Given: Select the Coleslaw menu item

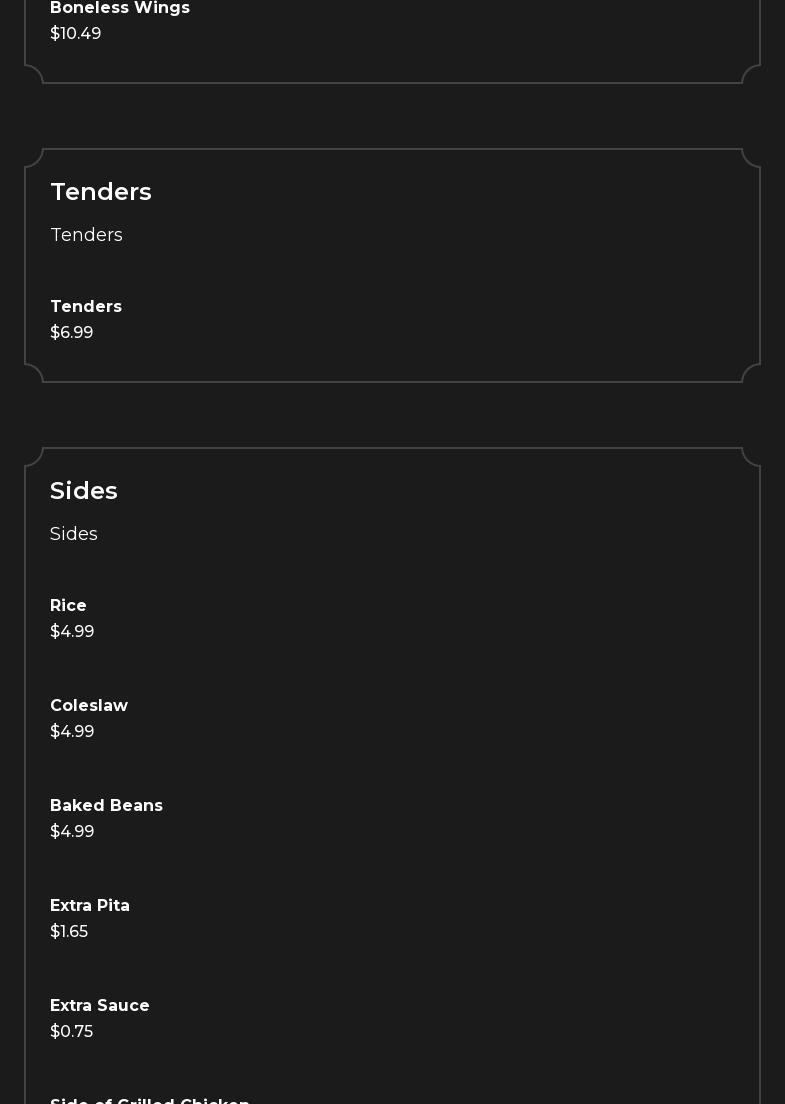Looking at the screenshot, I should (89, 706).
